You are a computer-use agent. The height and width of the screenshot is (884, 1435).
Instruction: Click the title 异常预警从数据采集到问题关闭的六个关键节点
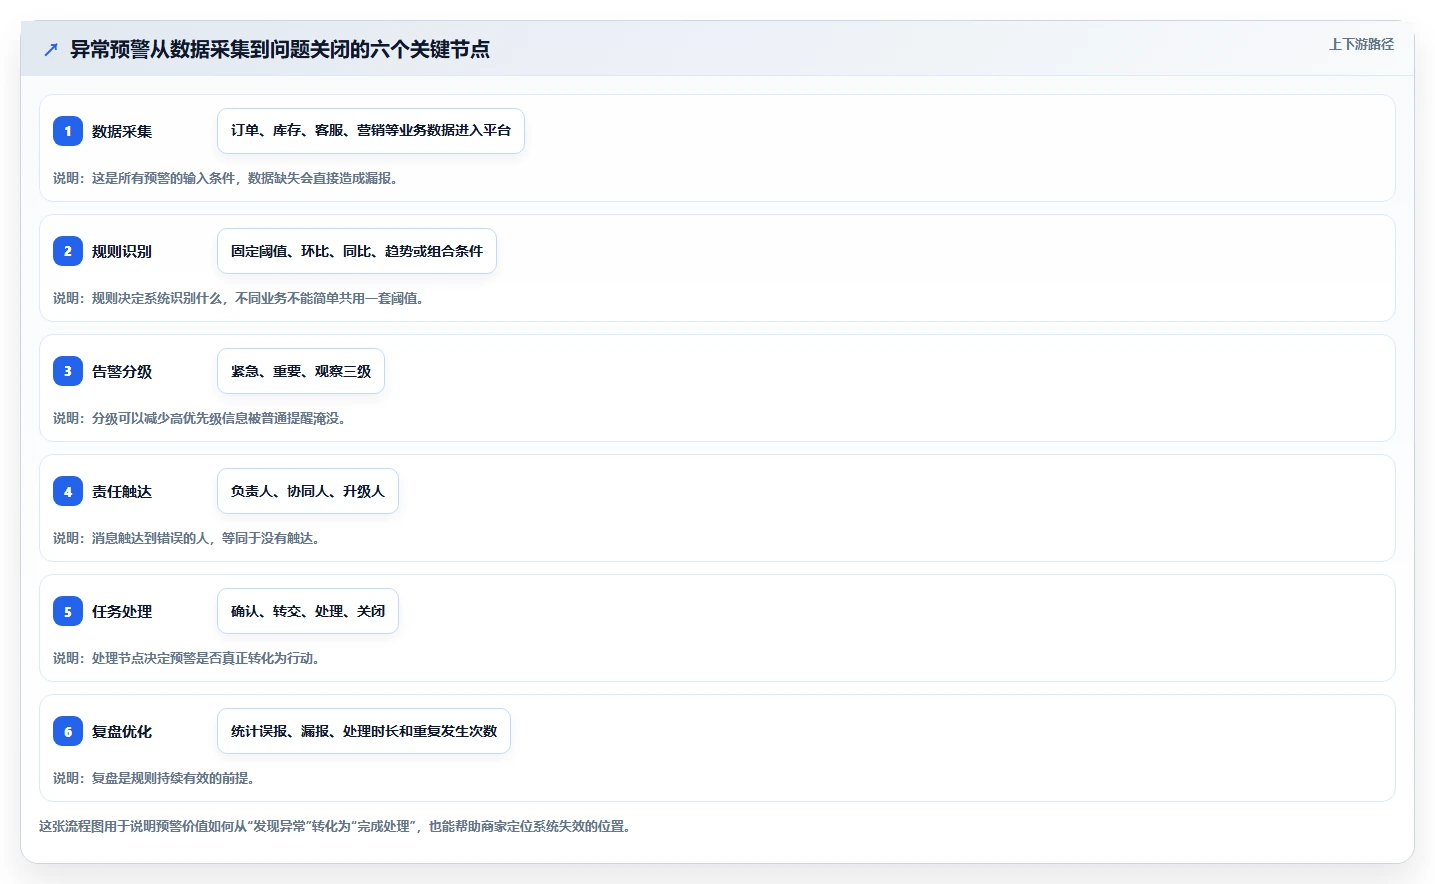click(x=280, y=49)
